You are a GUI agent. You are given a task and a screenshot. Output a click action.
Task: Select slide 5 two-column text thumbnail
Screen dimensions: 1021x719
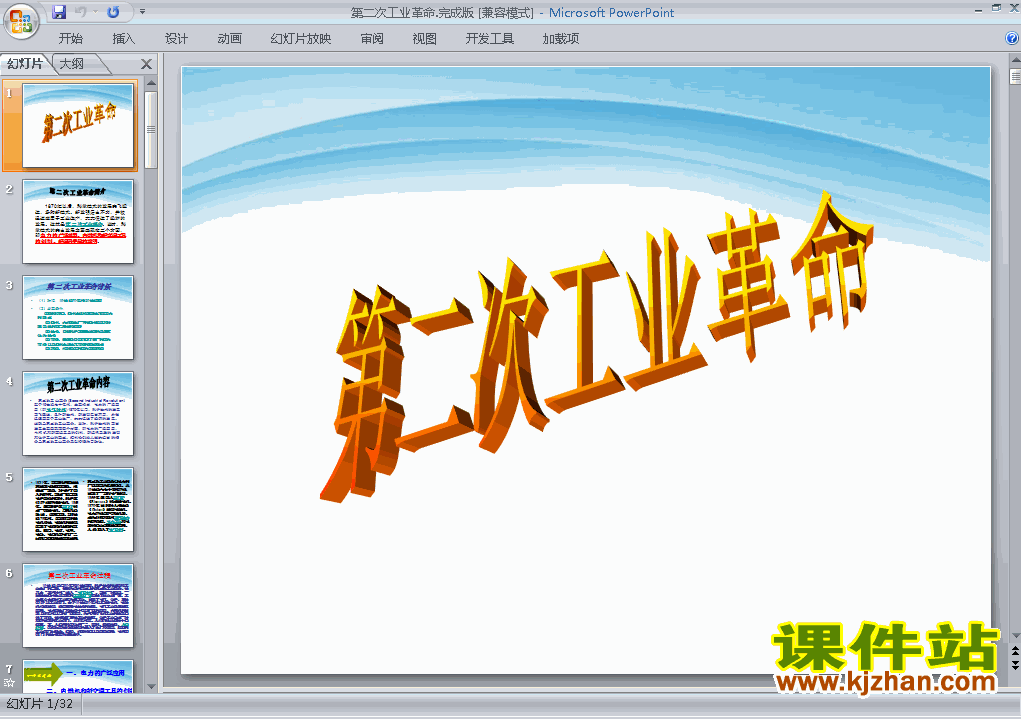click(78, 509)
